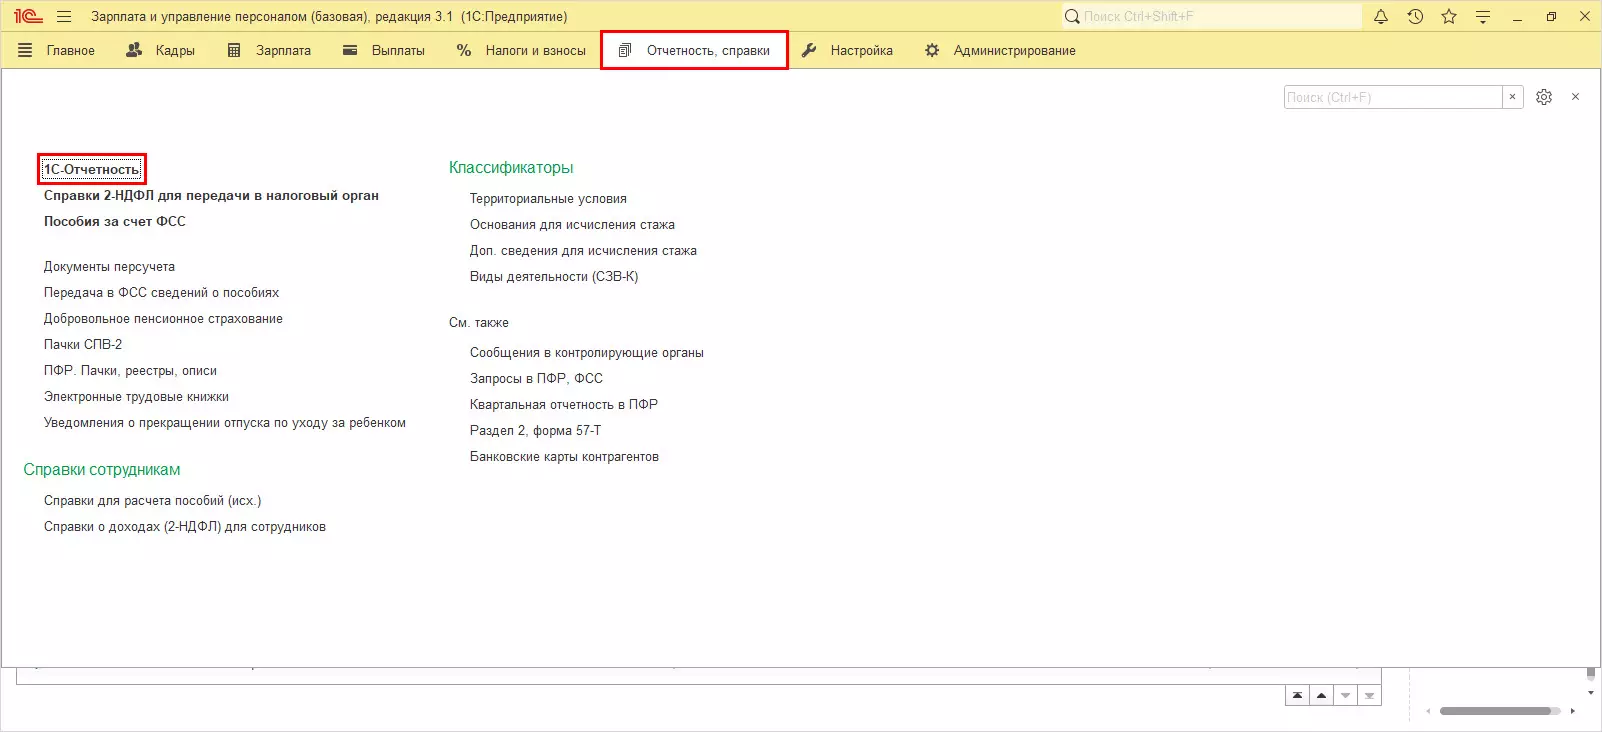Open Виды деятельности (СЗВ-К)
The image size is (1602, 732).
click(x=554, y=276)
